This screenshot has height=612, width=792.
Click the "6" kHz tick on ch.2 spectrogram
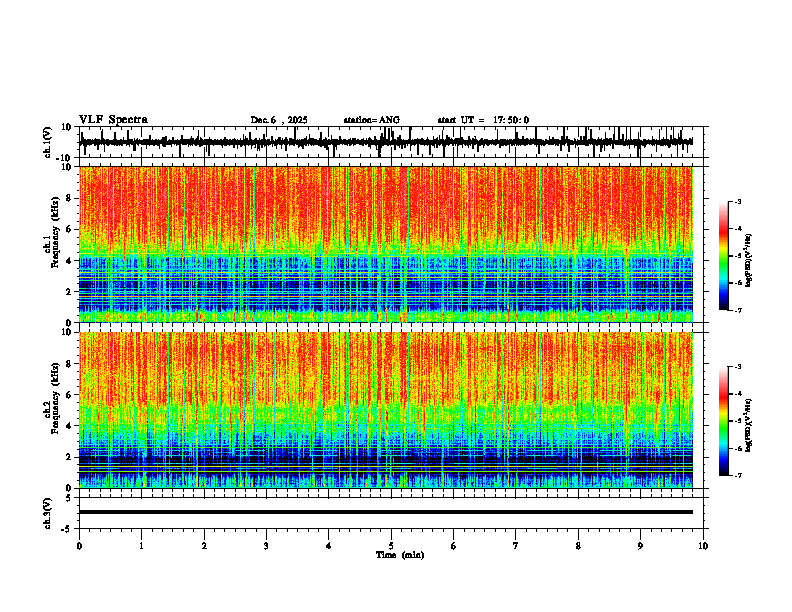point(70,394)
